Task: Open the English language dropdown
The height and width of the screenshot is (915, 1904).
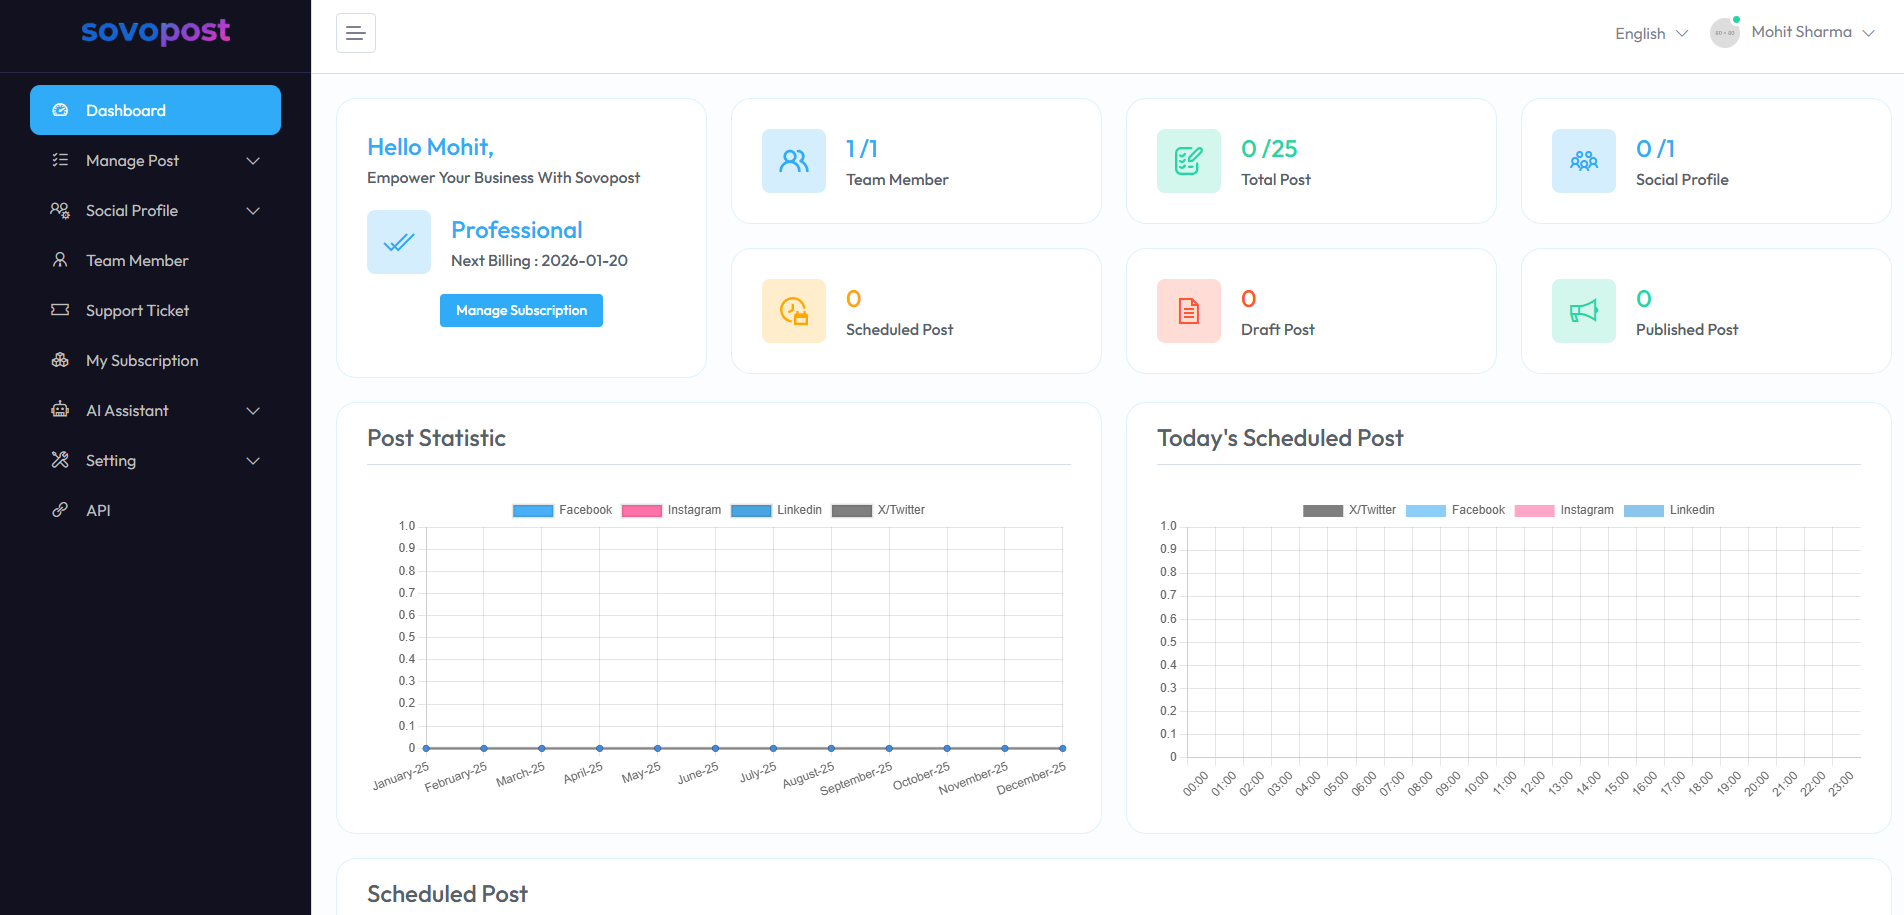Action: click(x=1651, y=34)
